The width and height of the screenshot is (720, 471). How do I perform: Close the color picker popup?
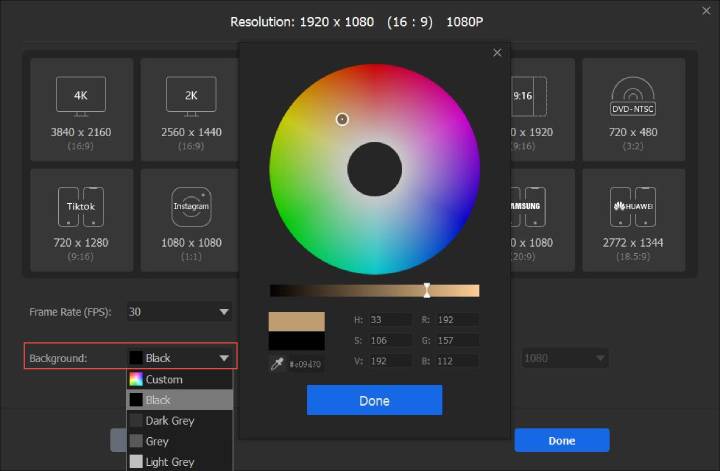click(497, 53)
